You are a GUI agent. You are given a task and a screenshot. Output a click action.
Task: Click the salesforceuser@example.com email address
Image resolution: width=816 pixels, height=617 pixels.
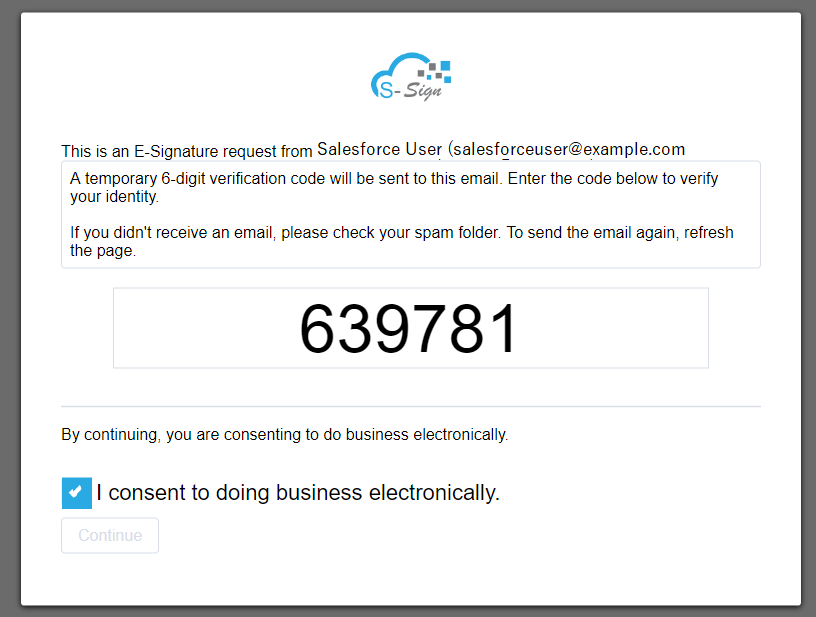(x=569, y=150)
